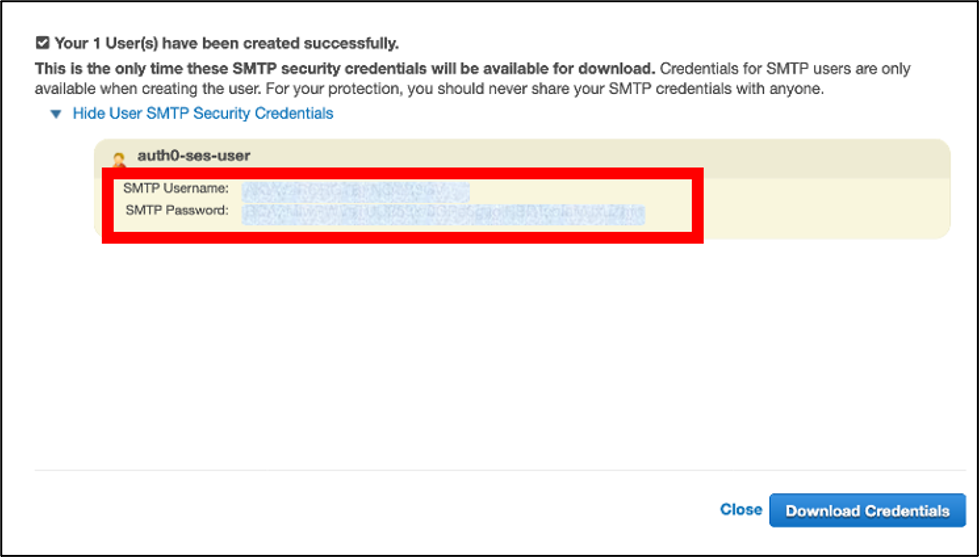The width and height of the screenshot is (979, 558).
Task: Click the SMTP Password label
Action: point(177,210)
